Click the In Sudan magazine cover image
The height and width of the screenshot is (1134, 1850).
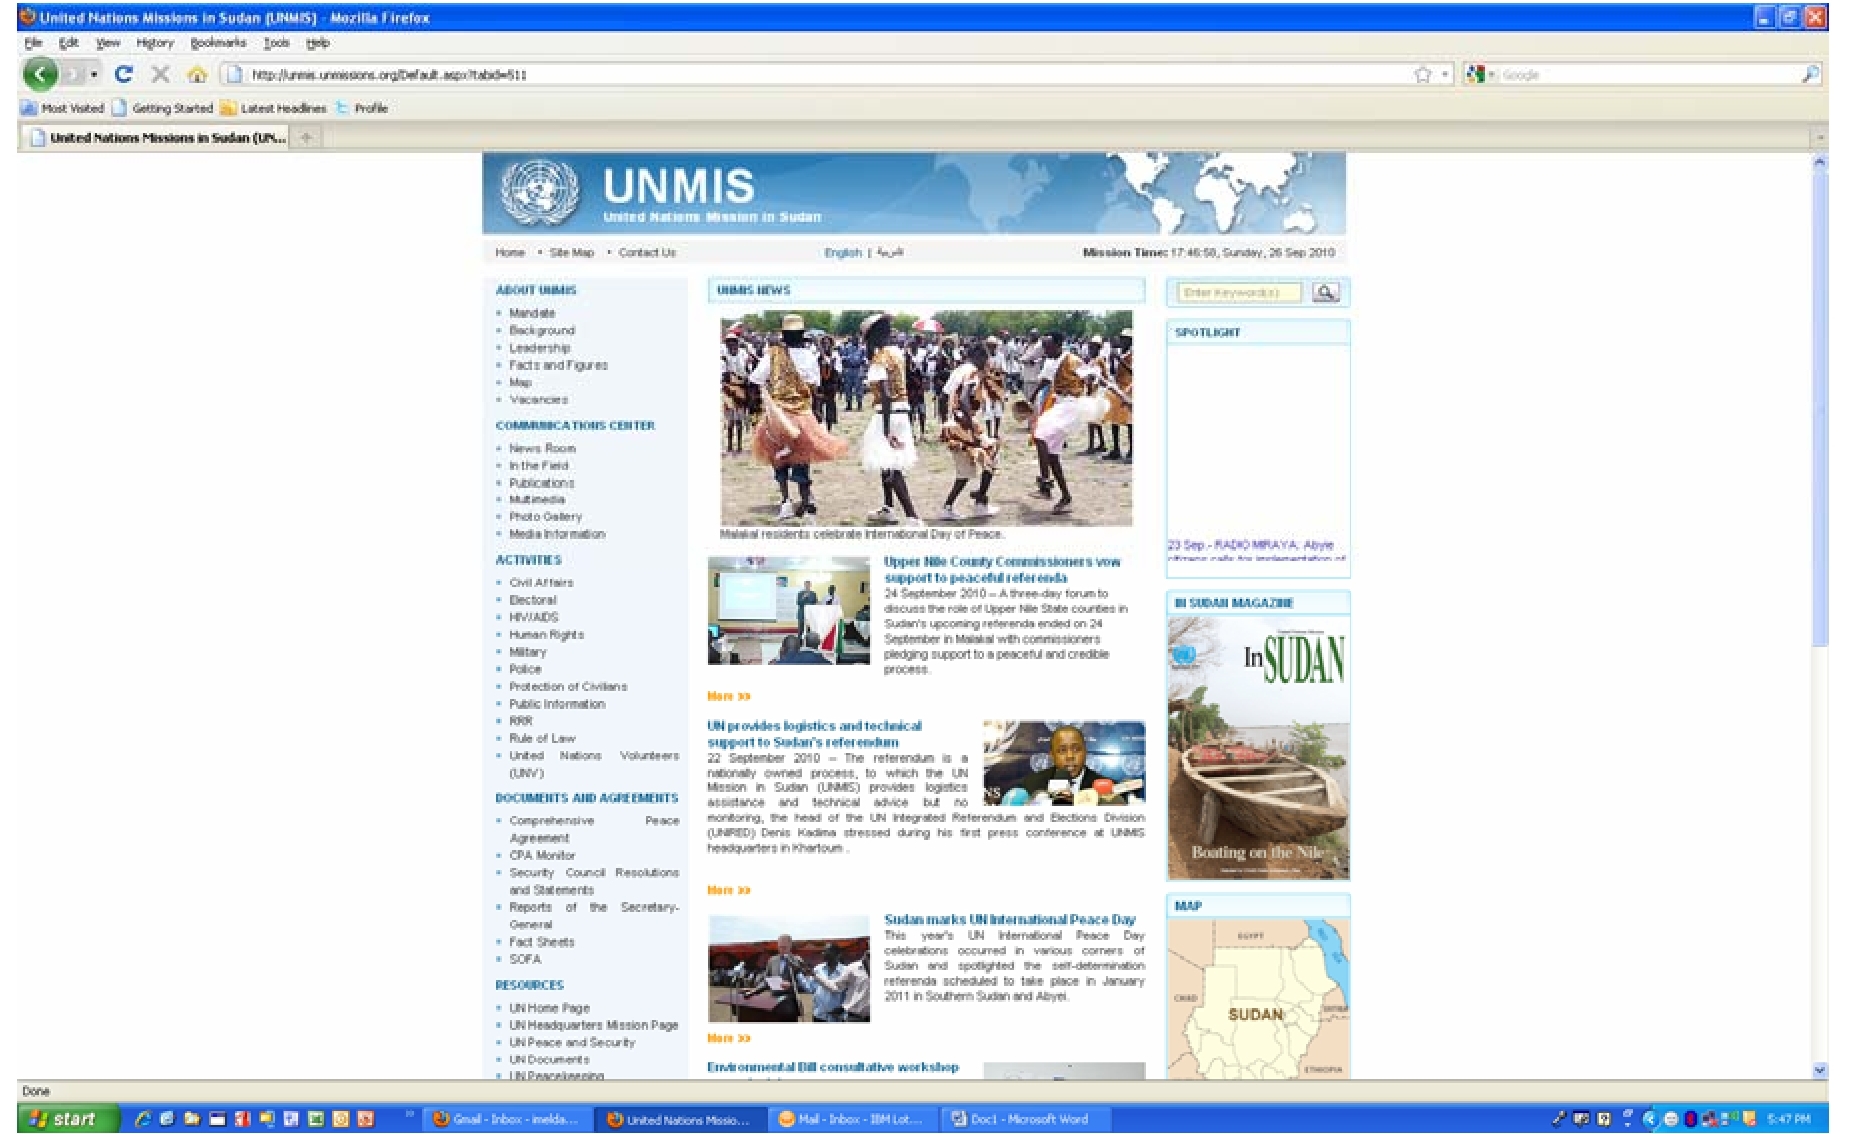[x=1258, y=747]
